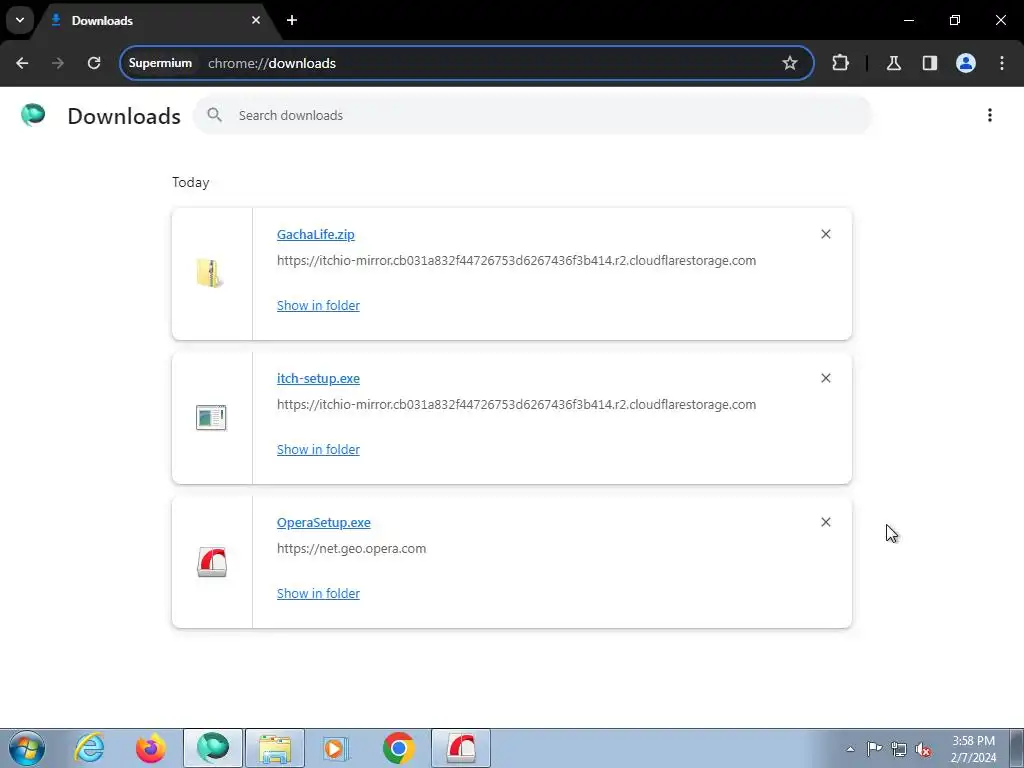Screen dimensions: 1024x768
Task: Open the Supermium main three-dot menu
Action: coord(1002,63)
